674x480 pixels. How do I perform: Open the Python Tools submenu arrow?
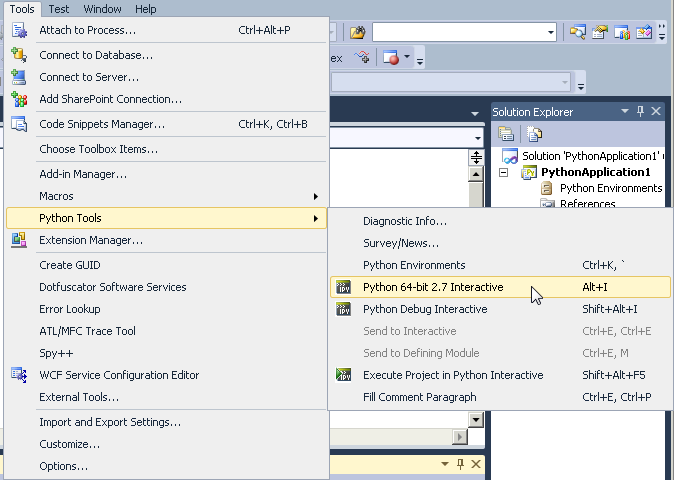coord(316,218)
